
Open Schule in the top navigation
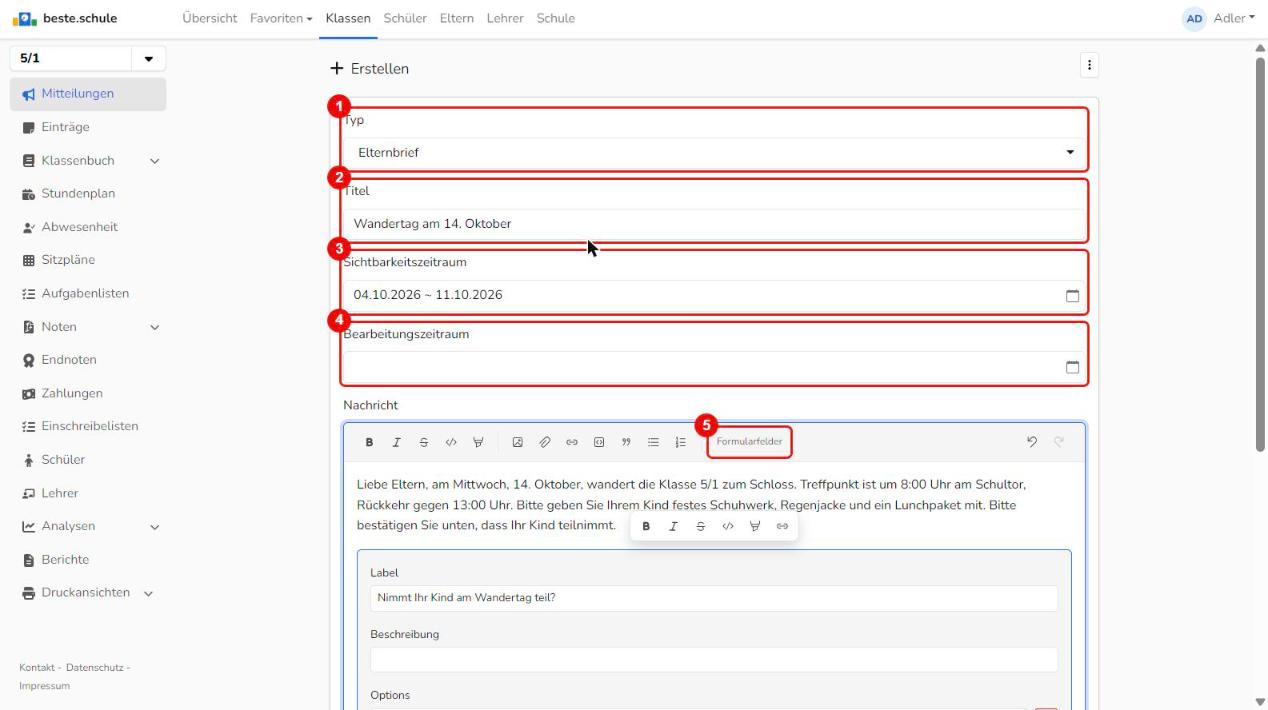tap(556, 18)
